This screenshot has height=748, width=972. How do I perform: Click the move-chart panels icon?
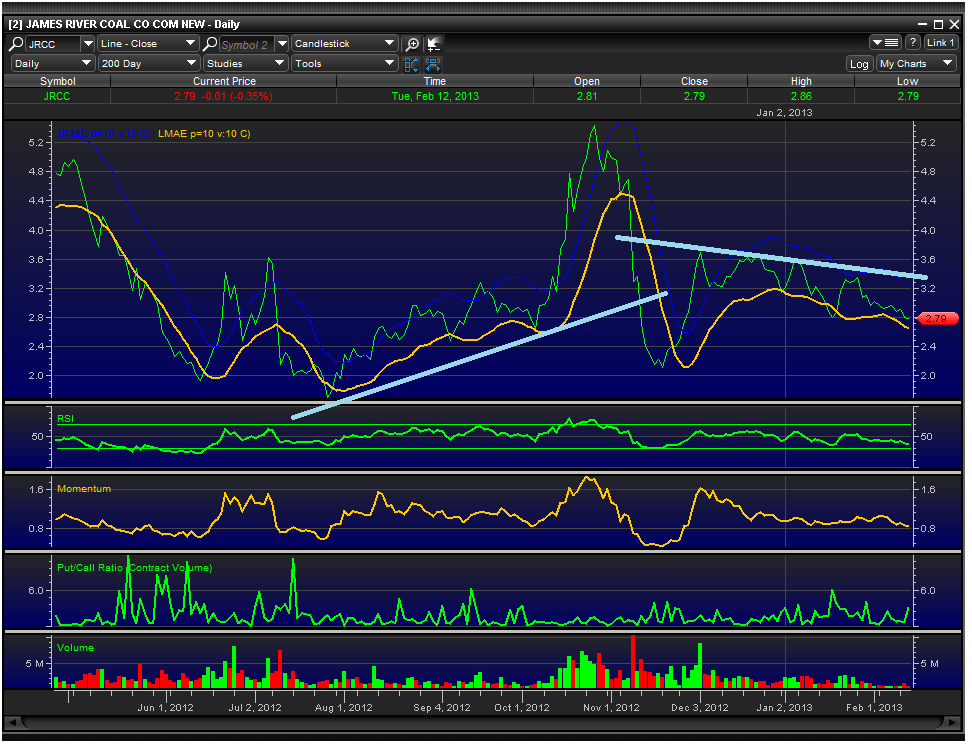(434, 63)
